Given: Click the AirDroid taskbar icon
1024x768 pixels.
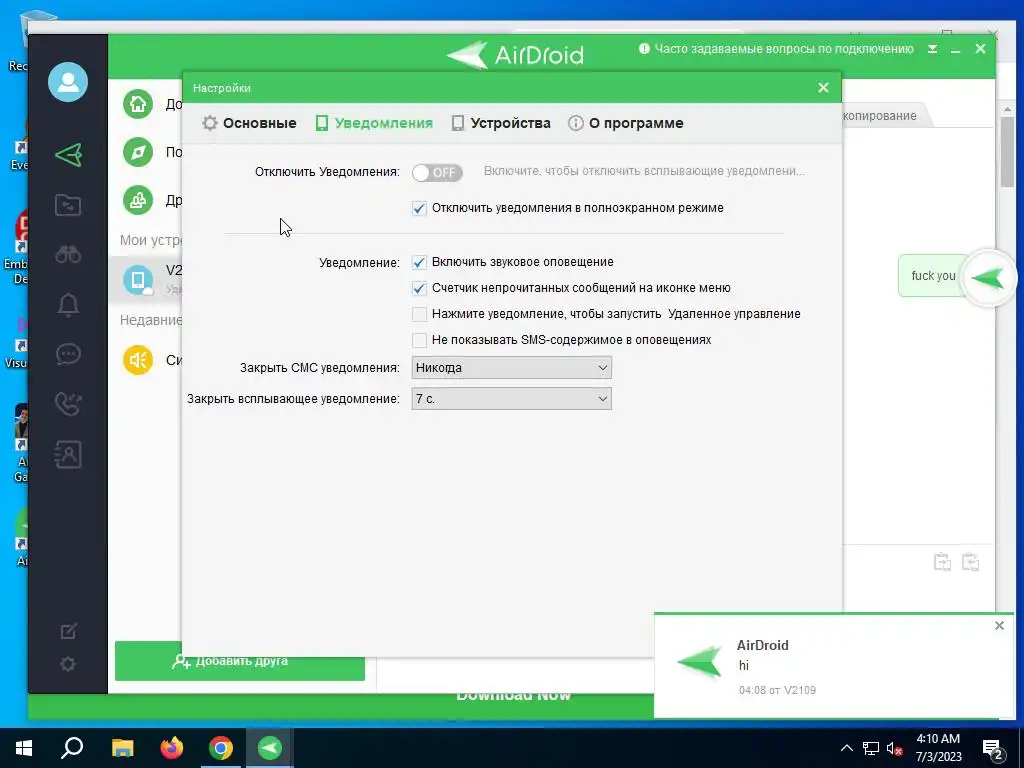Looking at the screenshot, I should tap(270, 748).
